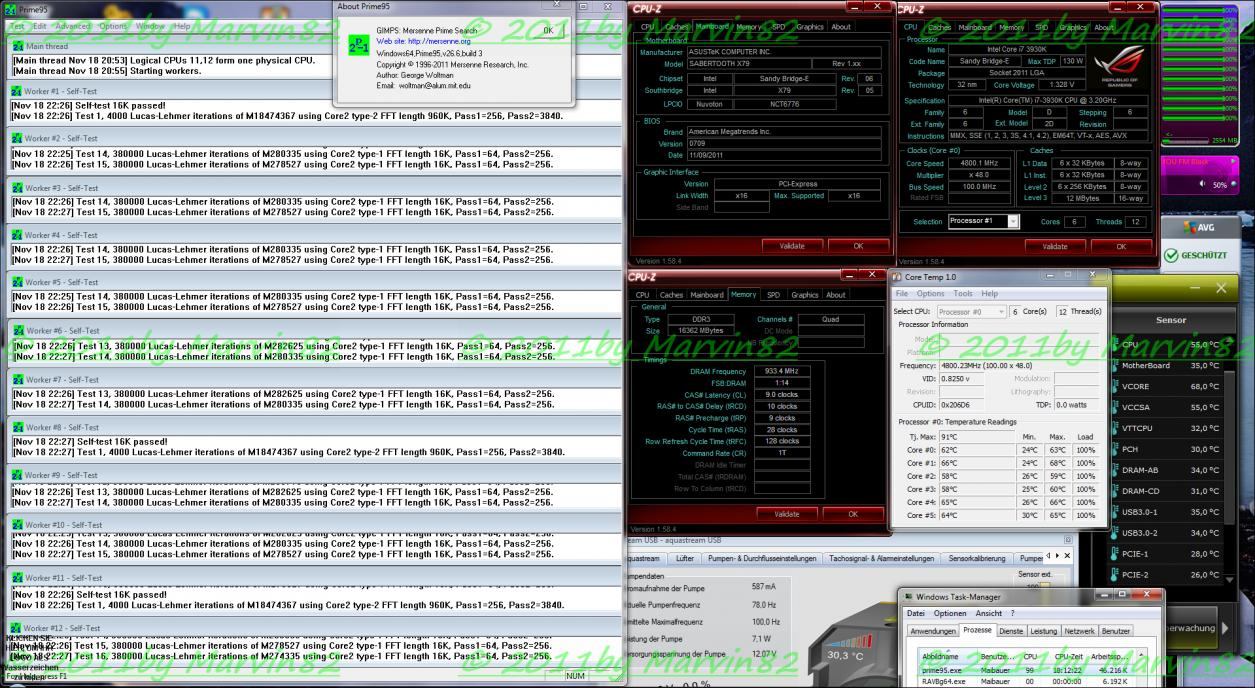Image resolution: width=1255 pixels, height=688 pixels.
Task: Click Validate in the Memory CPU-Z window
Action: (x=786, y=514)
